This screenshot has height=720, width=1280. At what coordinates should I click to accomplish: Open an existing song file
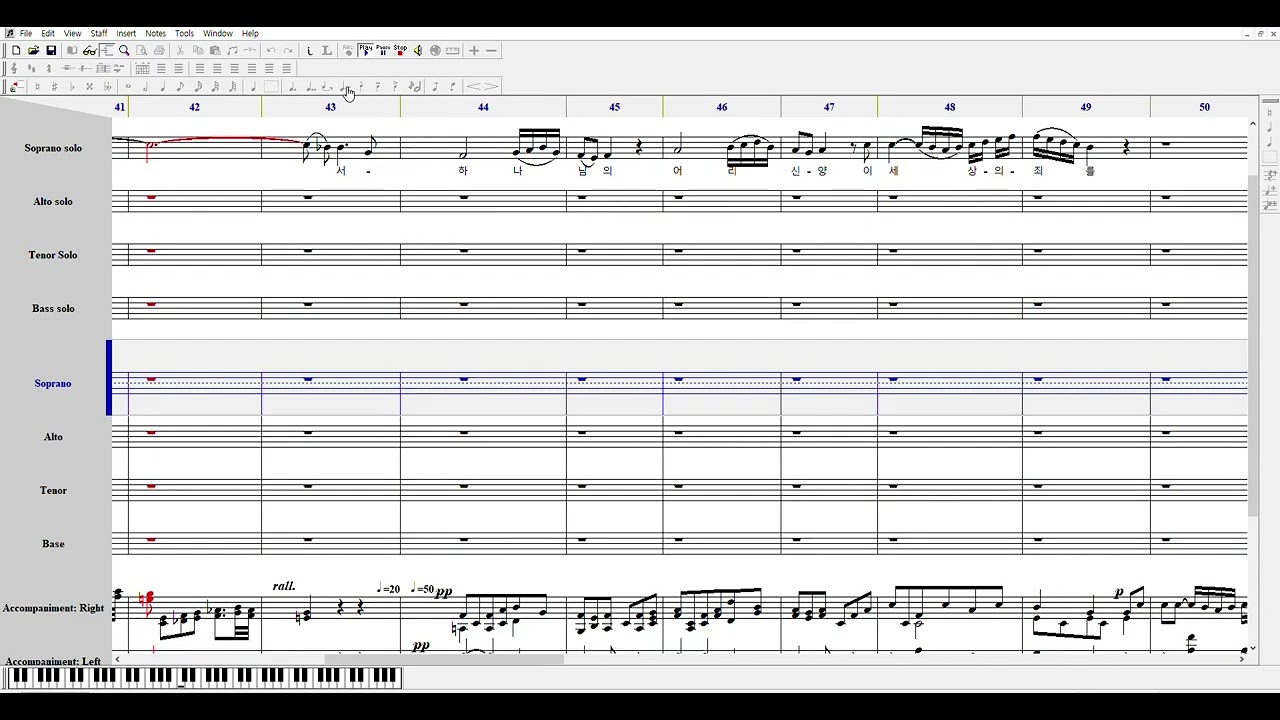point(34,50)
